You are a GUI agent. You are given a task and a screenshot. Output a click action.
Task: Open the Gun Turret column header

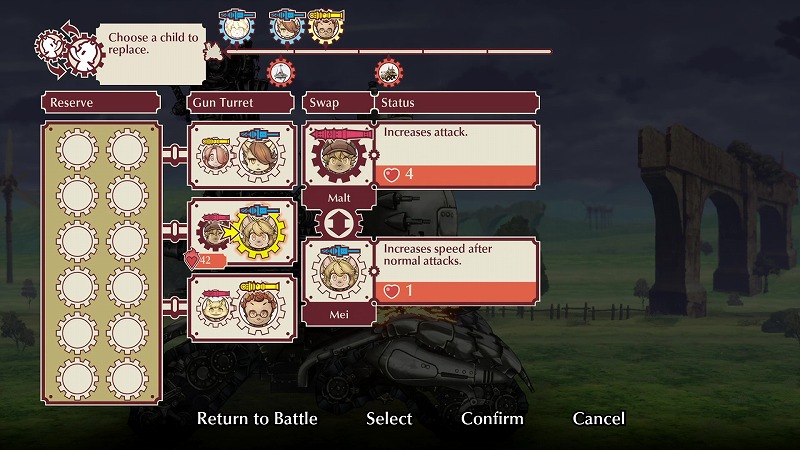(240, 103)
